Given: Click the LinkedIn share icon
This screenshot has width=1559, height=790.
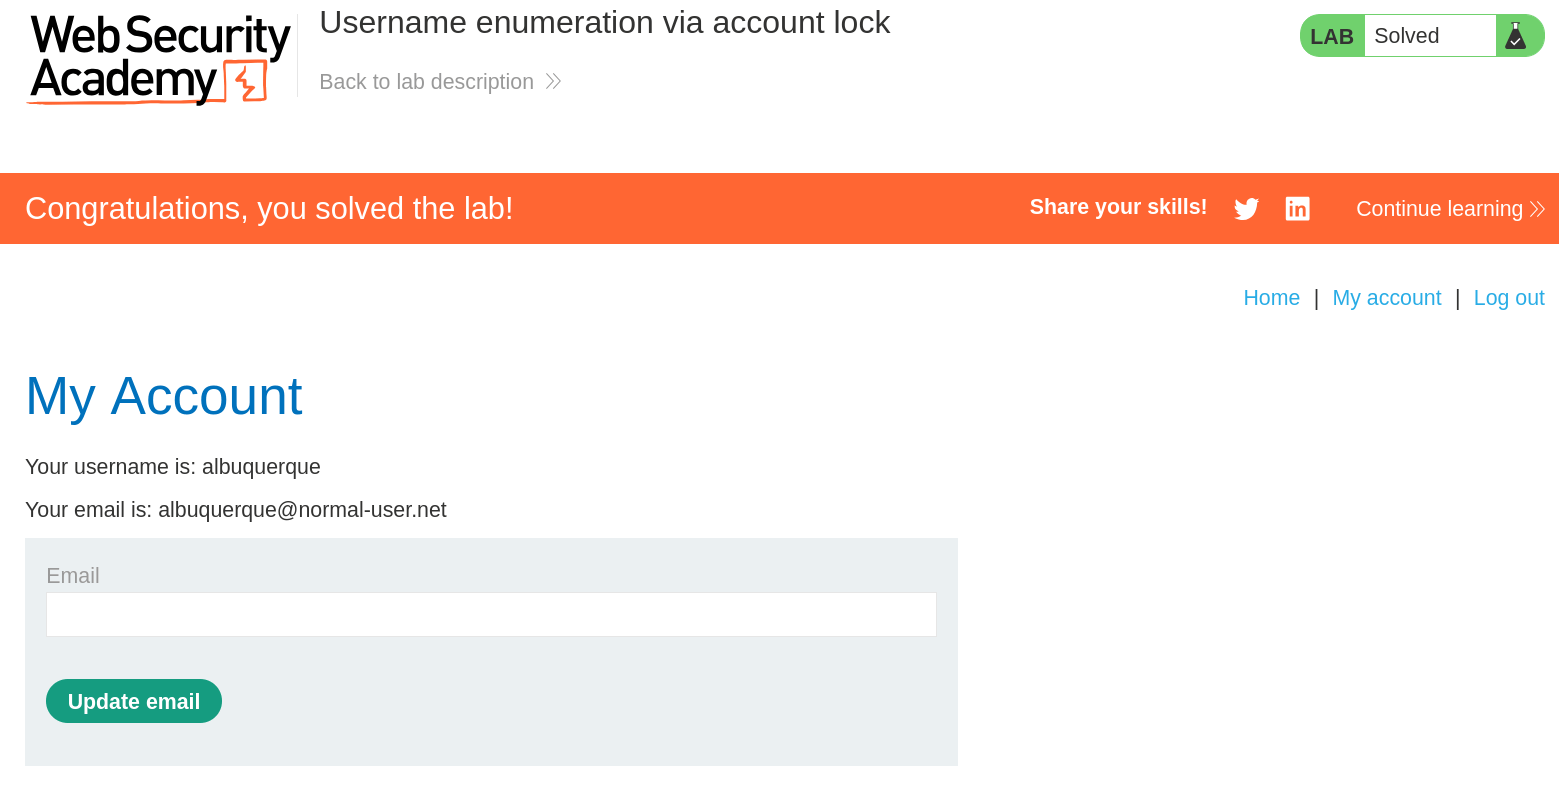Looking at the screenshot, I should tap(1297, 209).
